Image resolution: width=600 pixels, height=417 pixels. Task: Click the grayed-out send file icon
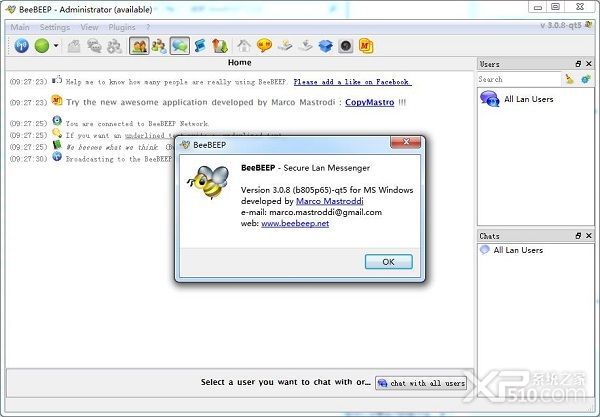pos(285,46)
